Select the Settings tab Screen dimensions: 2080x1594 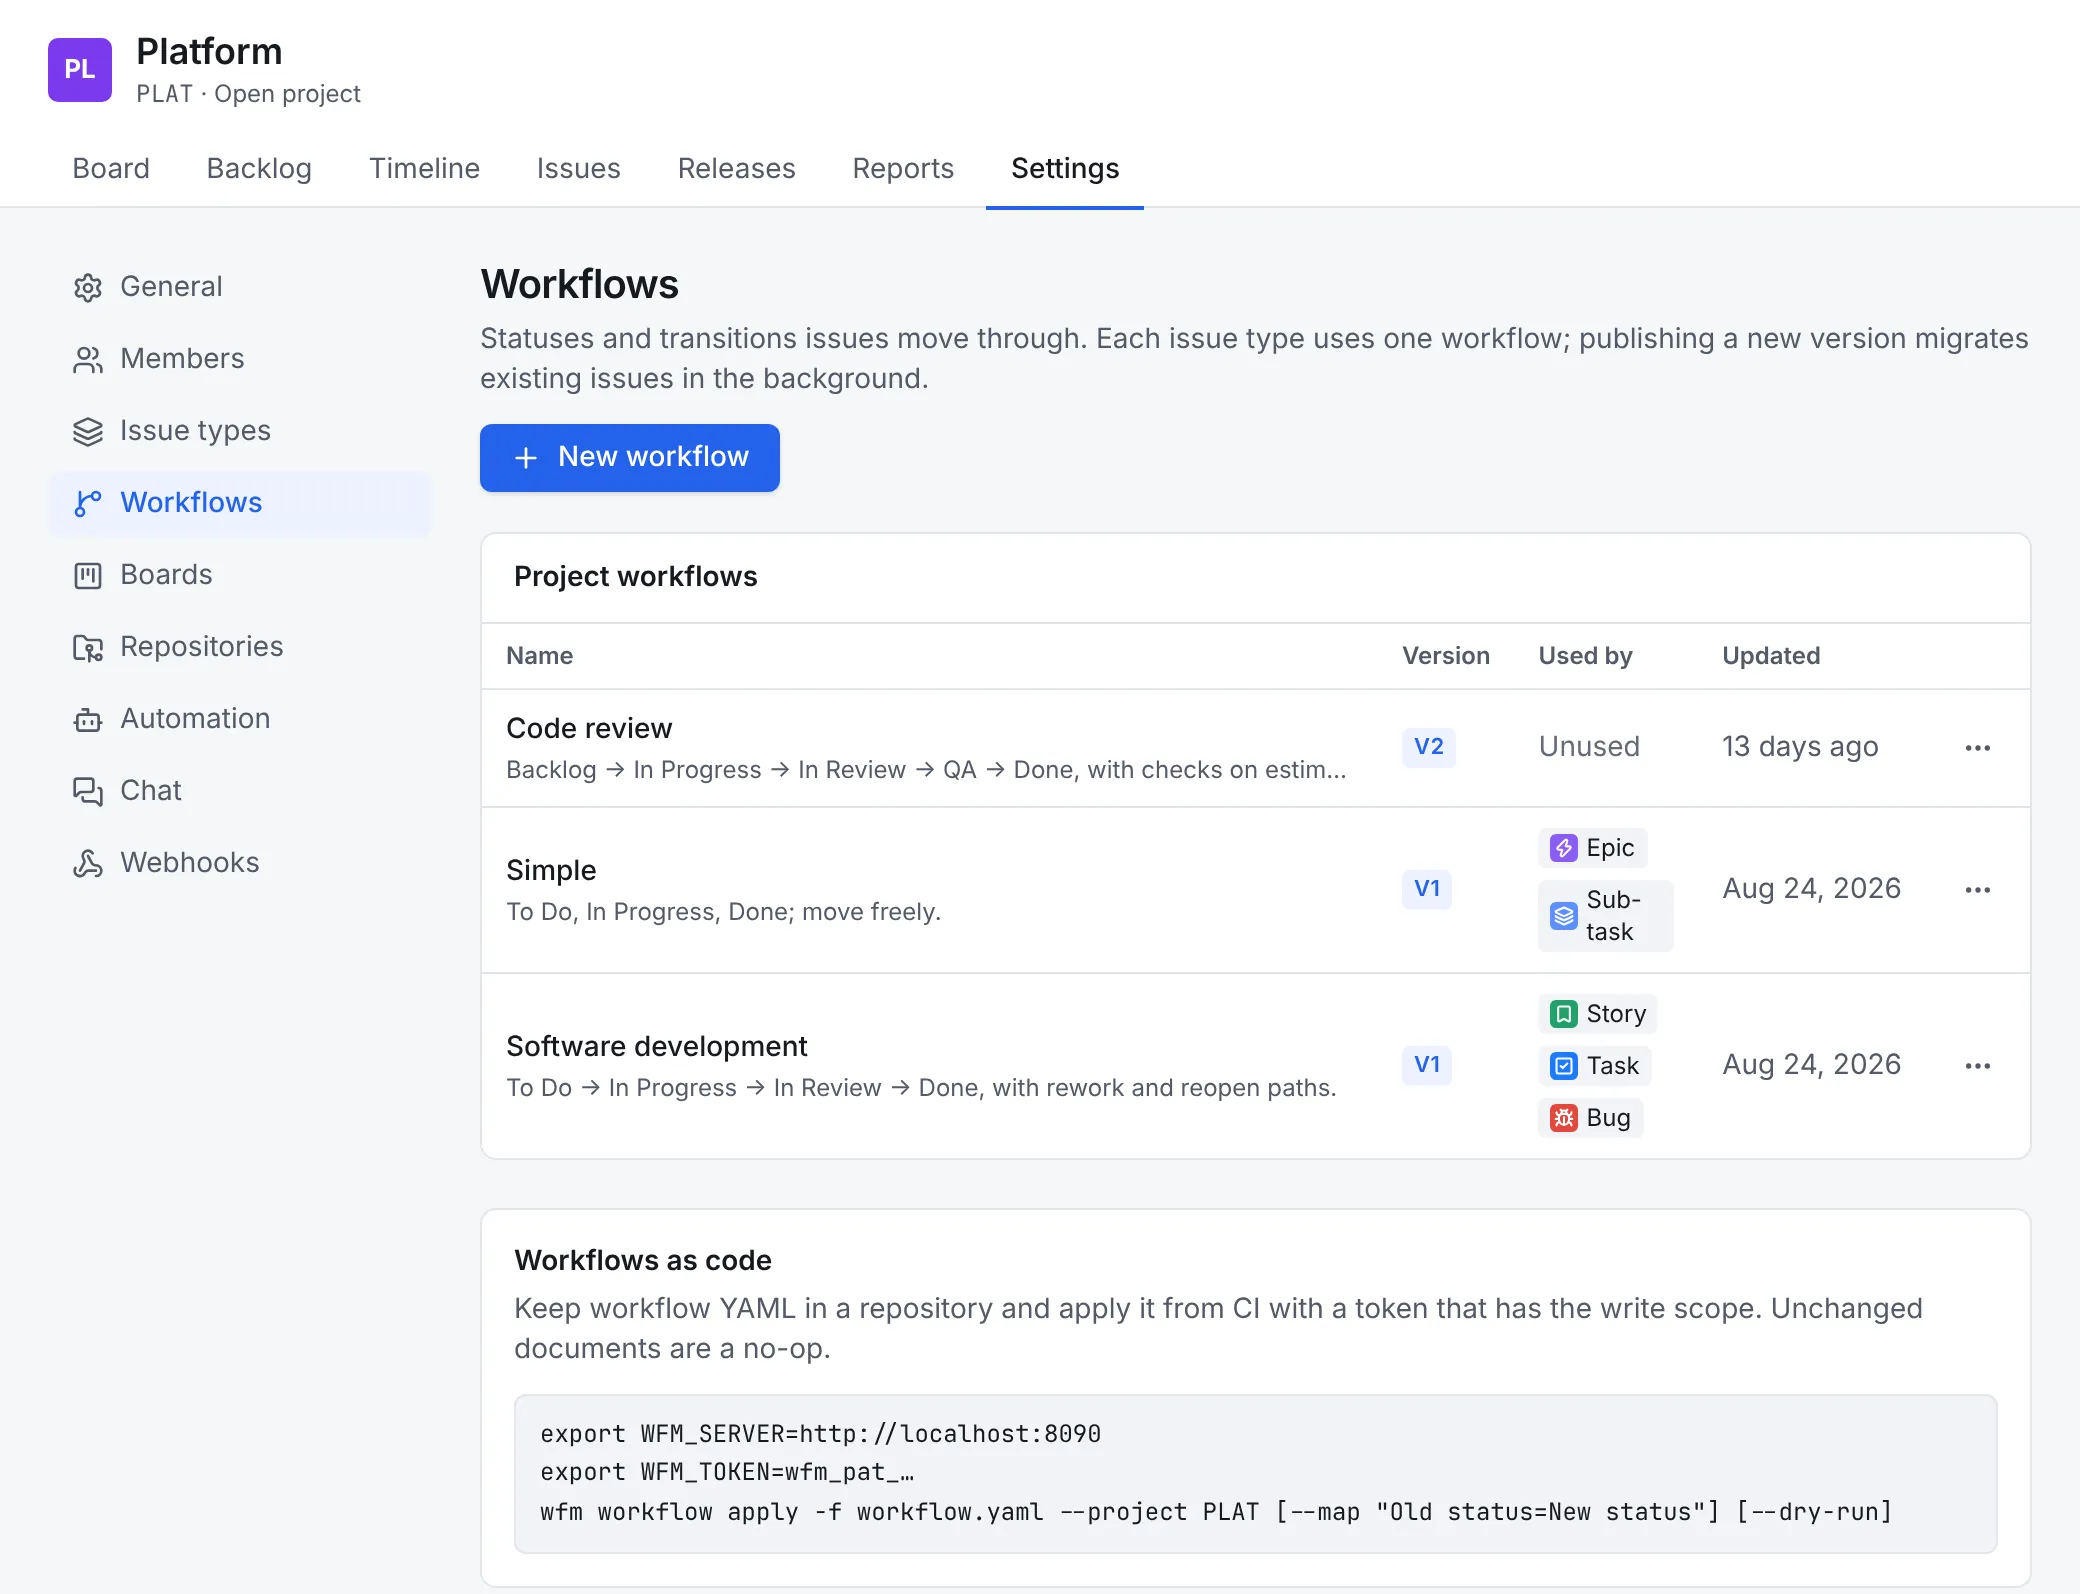[1065, 168]
